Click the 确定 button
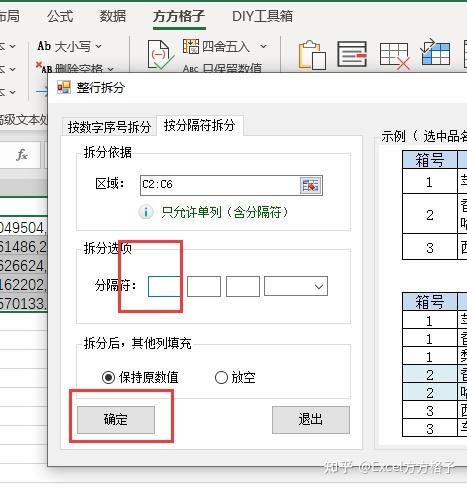The width and height of the screenshot is (467, 487). pyautogui.click(x=116, y=419)
